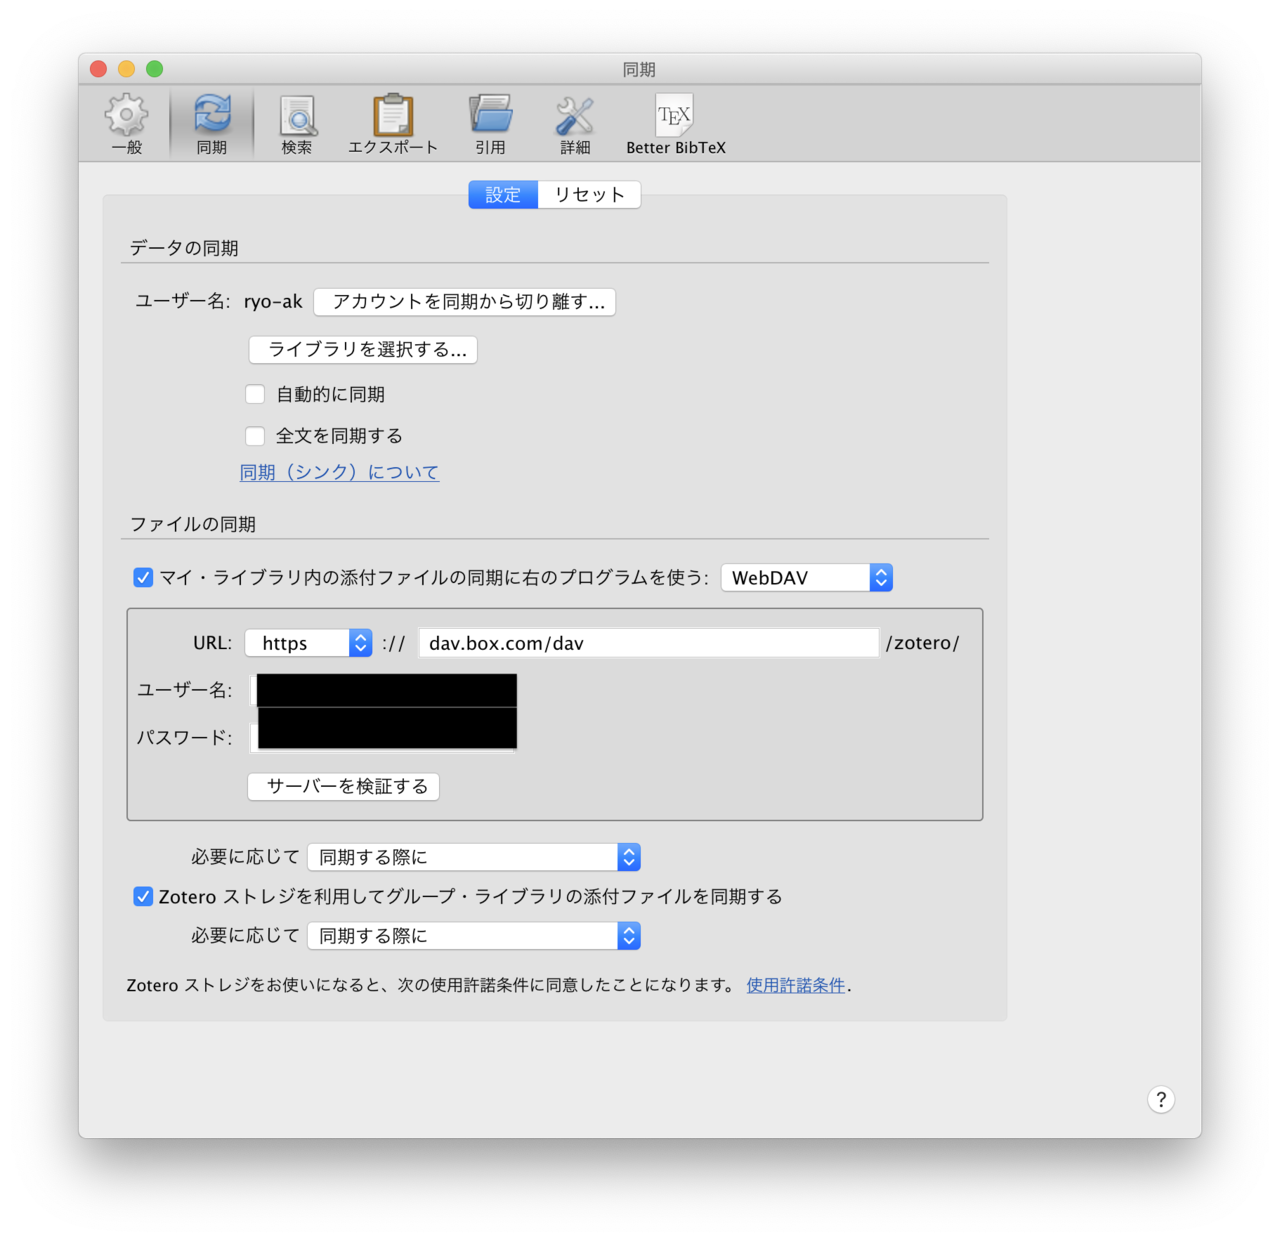The height and width of the screenshot is (1242, 1280).
Task: Click サーバーを検証する button
Action: 343,787
